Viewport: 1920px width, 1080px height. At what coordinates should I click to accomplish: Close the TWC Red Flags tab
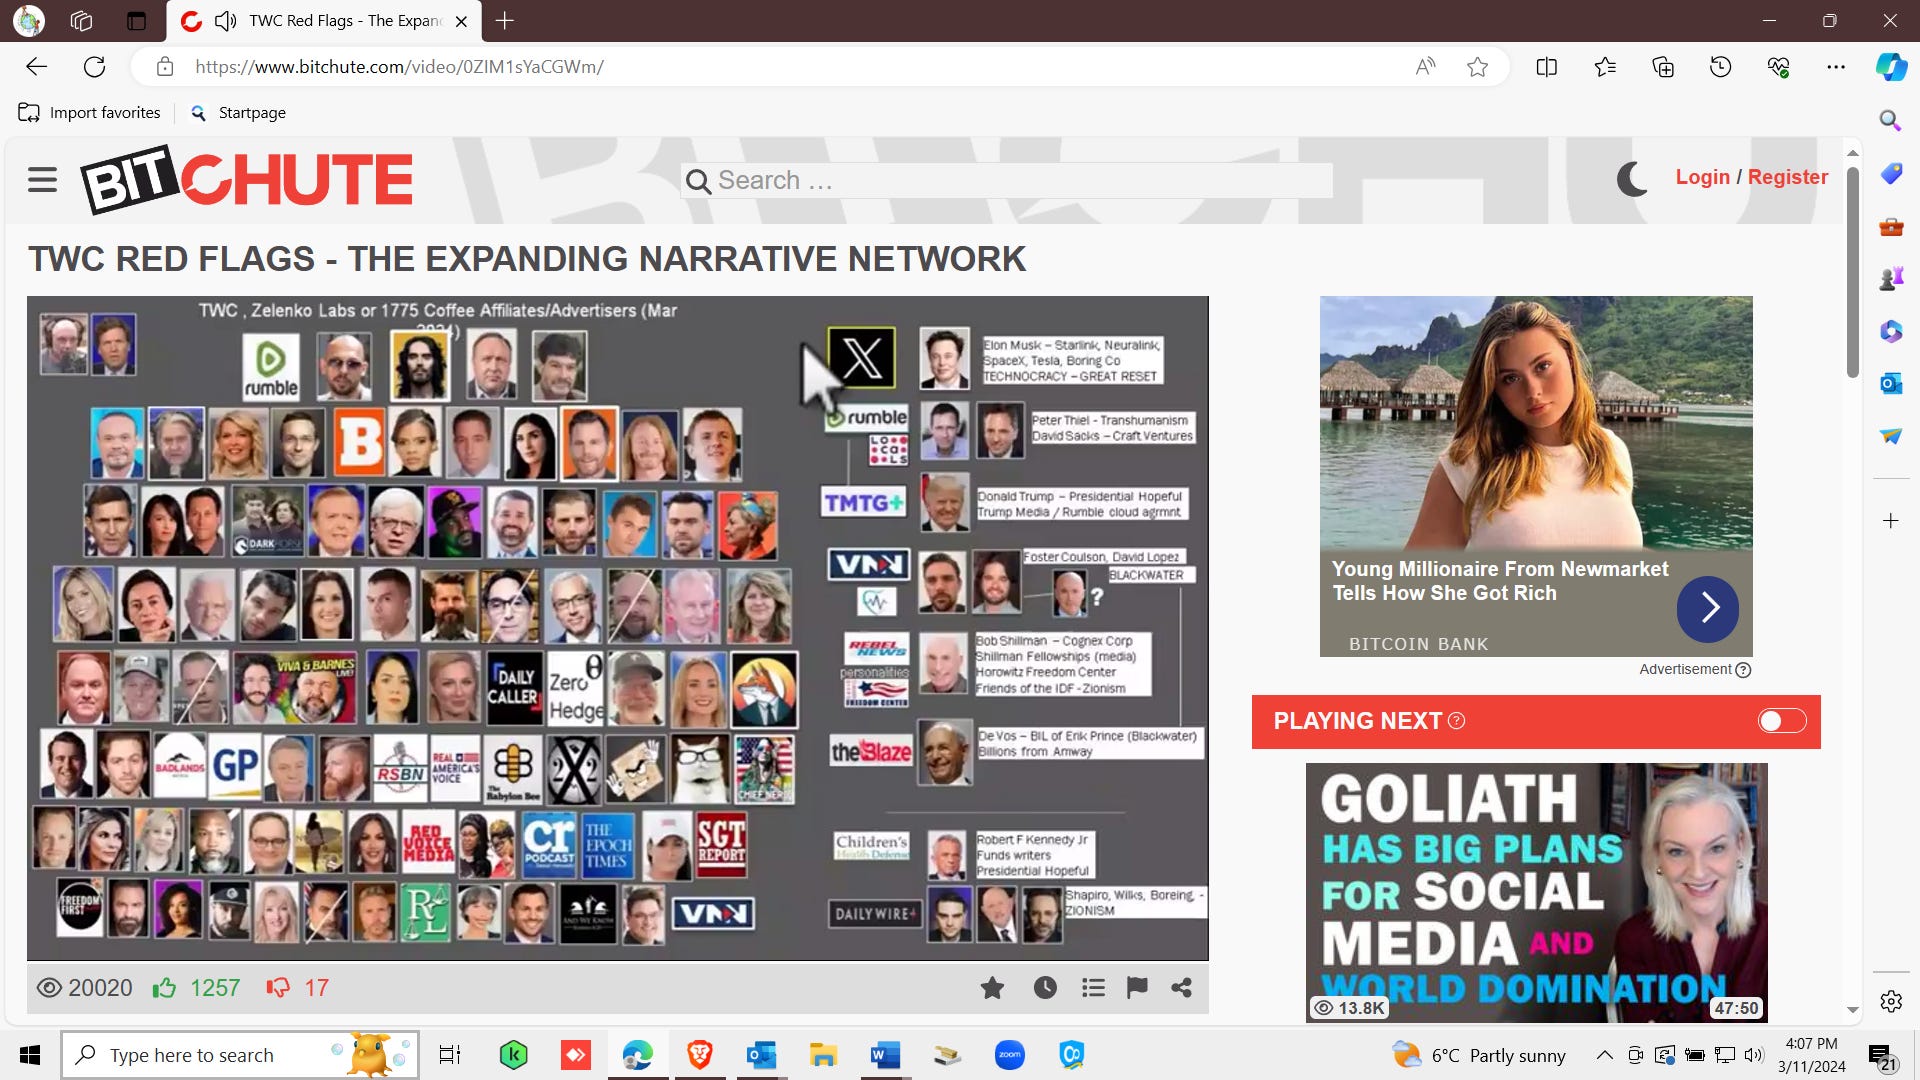[x=461, y=21]
